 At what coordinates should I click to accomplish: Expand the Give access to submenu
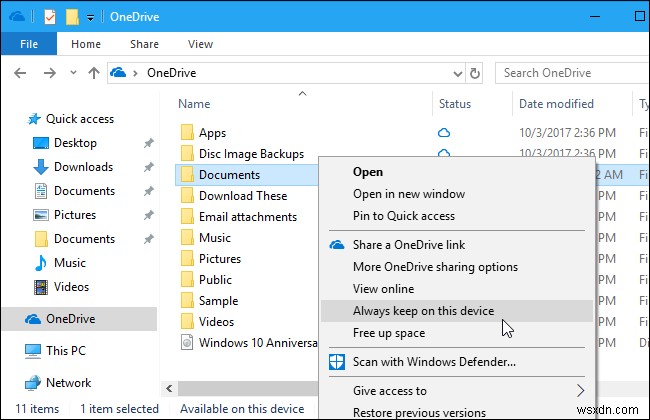pos(457,391)
